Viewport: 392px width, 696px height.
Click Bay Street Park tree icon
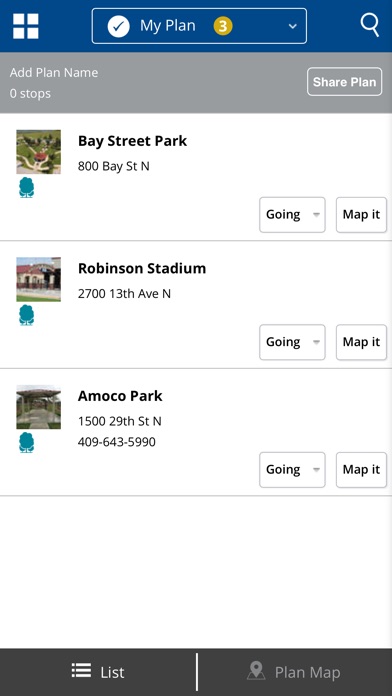(27, 187)
